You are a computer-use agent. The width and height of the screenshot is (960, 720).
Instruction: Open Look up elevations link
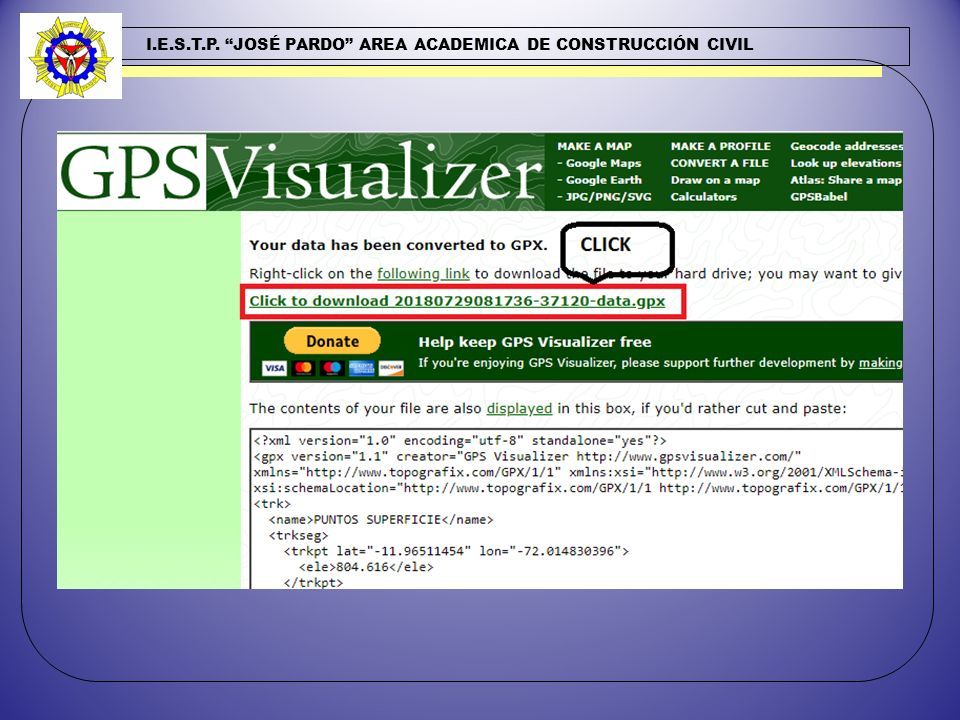point(846,163)
